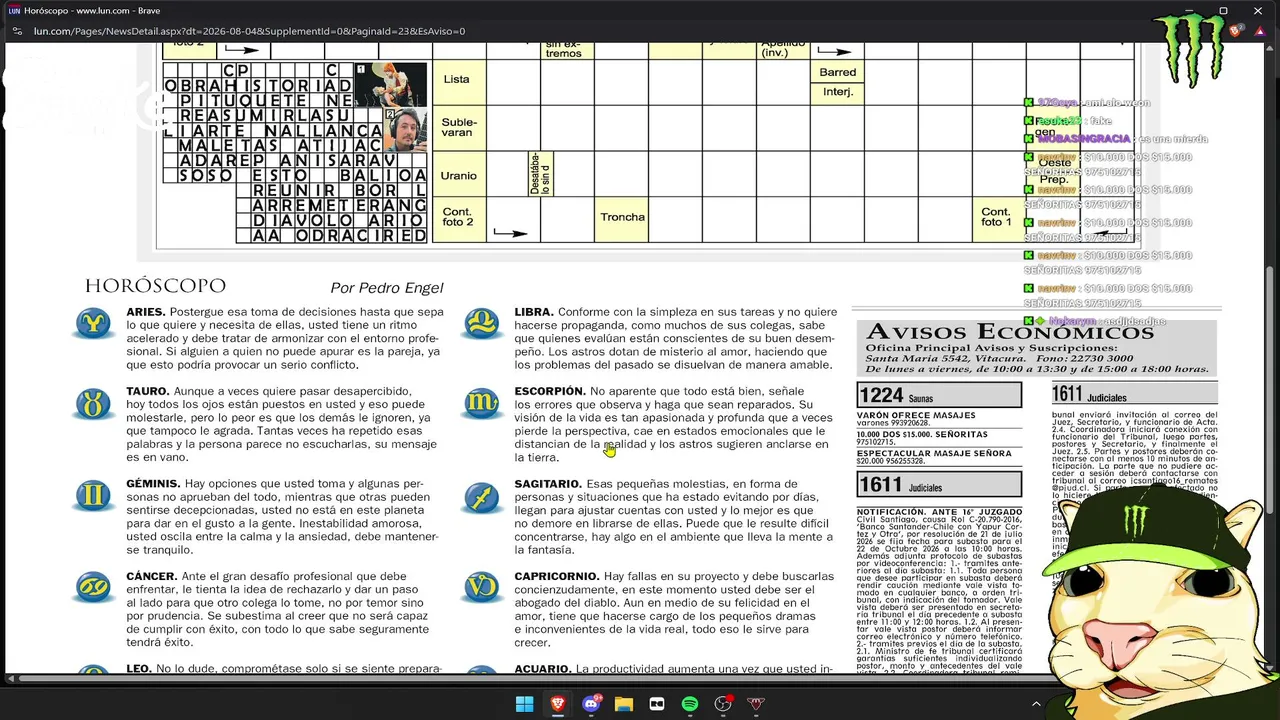
Task: Click the 'CAPRICORNIO.' sign name text
Action: (x=557, y=576)
